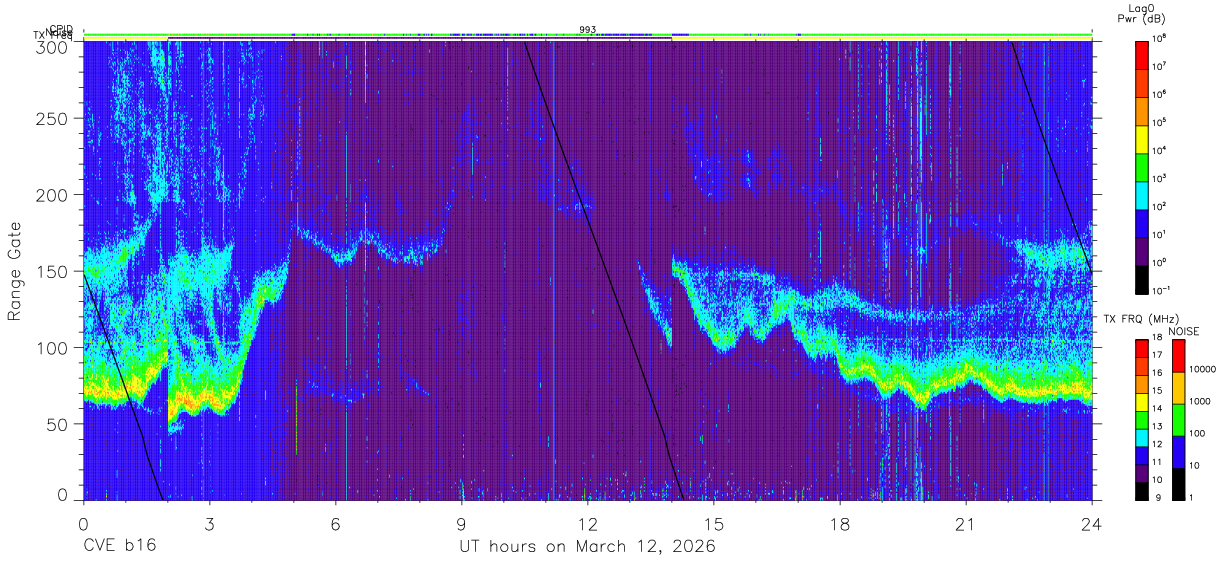Click the orange segment of NOISE colorbar

tap(1178, 388)
